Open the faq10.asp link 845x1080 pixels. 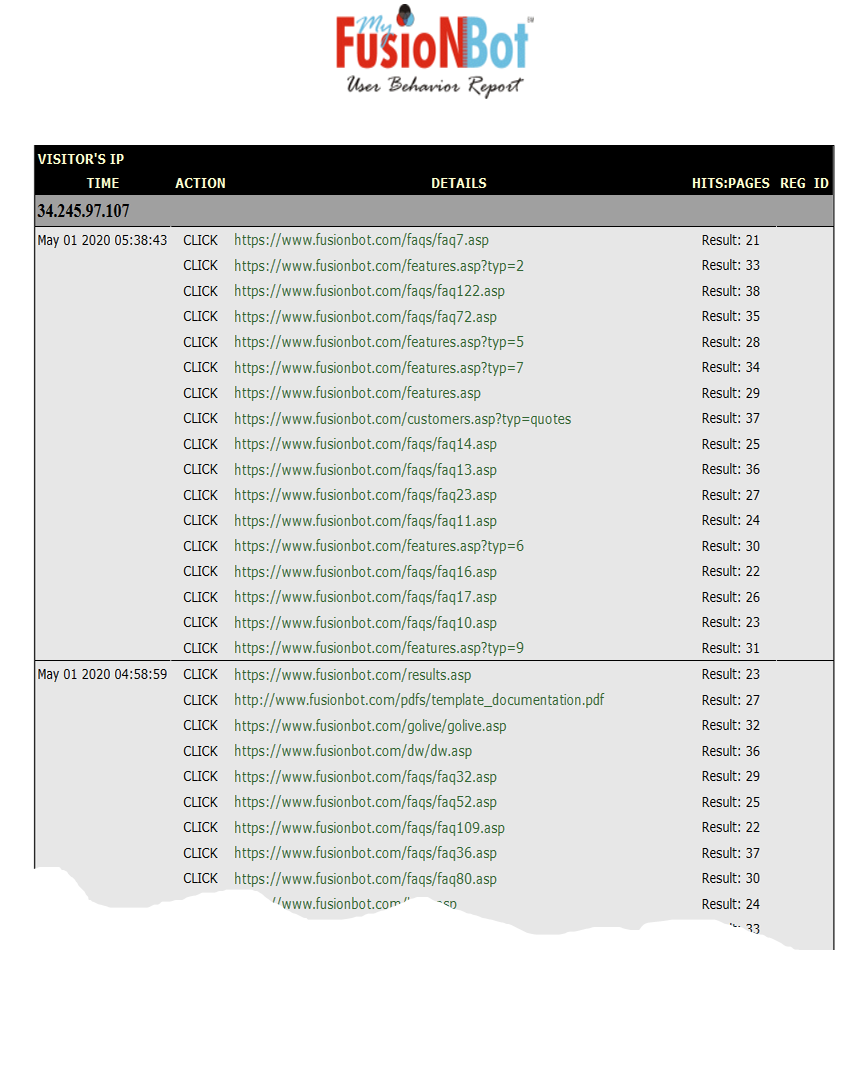pyautogui.click(x=365, y=623)
